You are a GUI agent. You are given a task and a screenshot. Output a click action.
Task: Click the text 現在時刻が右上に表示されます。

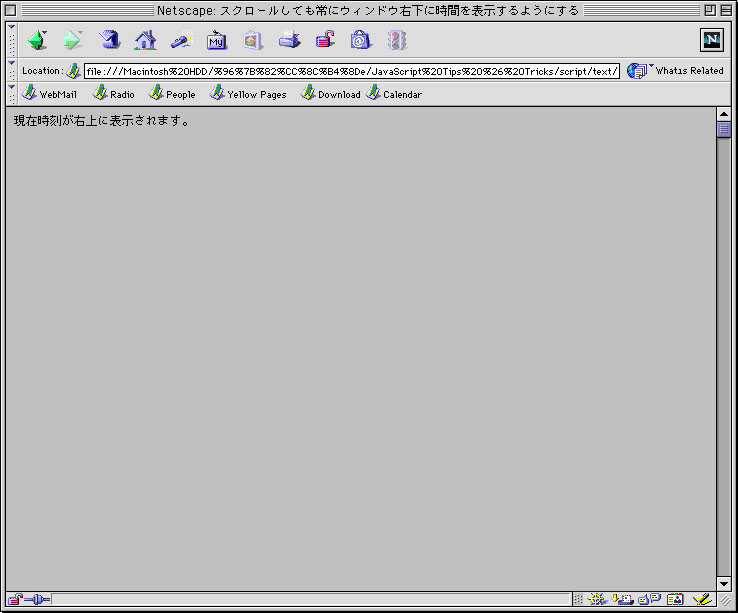tap(102, 121)
